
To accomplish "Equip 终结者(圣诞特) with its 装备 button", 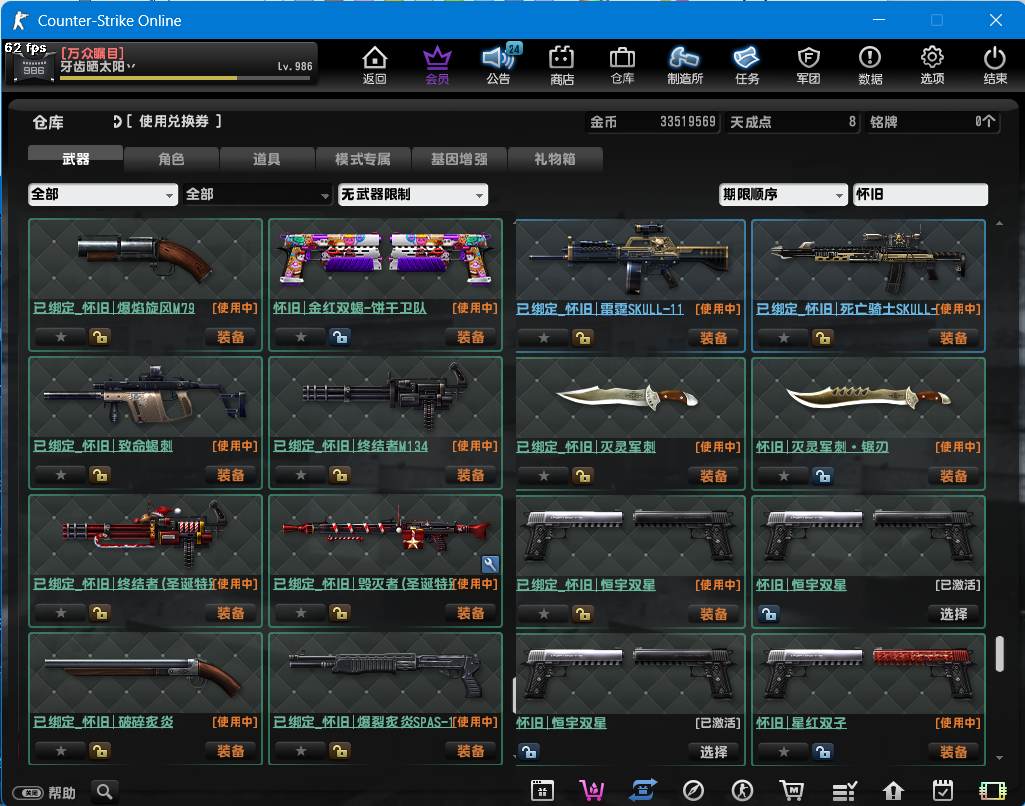I will (230, 613).
